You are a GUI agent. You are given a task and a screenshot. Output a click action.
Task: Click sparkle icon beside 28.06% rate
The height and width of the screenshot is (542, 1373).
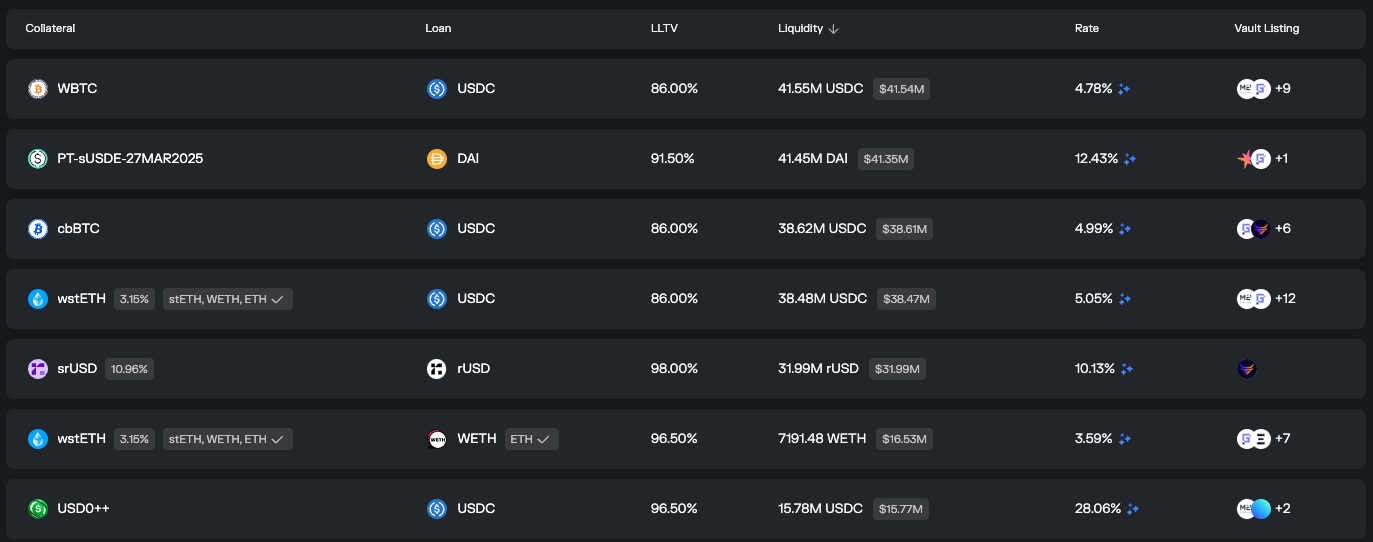(1133, 509)
